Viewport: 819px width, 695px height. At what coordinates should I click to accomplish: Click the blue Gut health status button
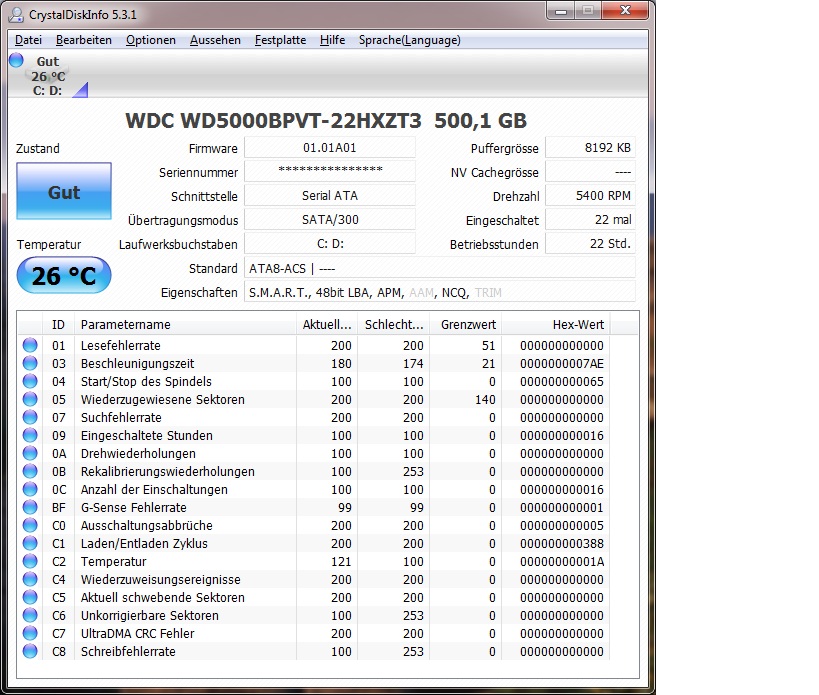point(64,191)
